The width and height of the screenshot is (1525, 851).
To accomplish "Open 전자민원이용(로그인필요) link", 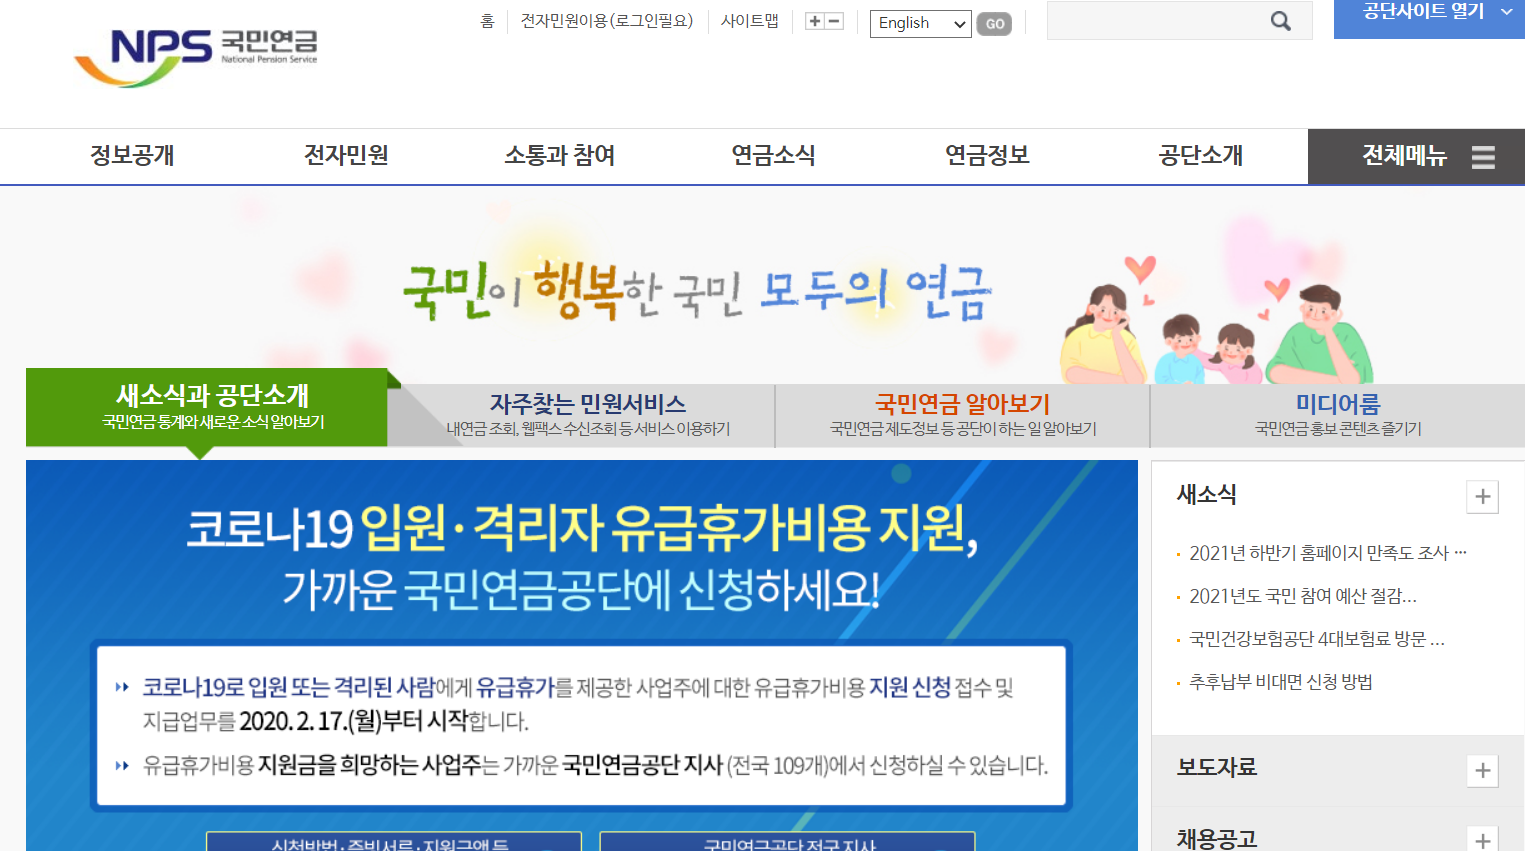I will [x=607, y=21].
